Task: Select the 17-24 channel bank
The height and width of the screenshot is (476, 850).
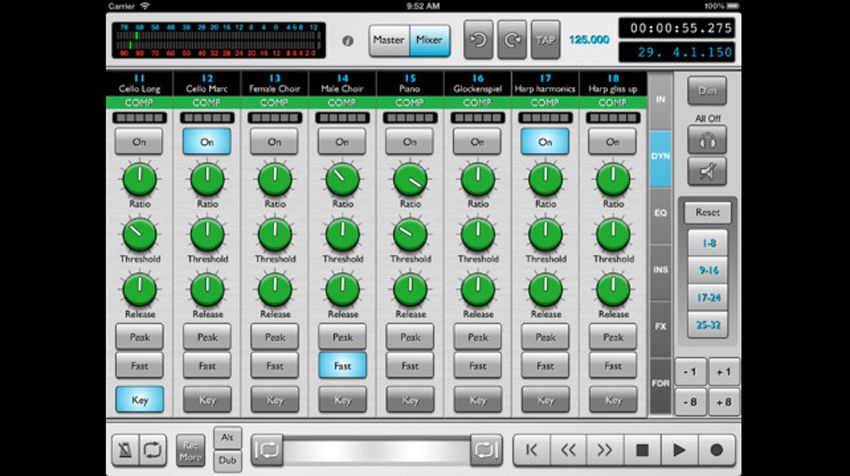Action: point(708,298)
